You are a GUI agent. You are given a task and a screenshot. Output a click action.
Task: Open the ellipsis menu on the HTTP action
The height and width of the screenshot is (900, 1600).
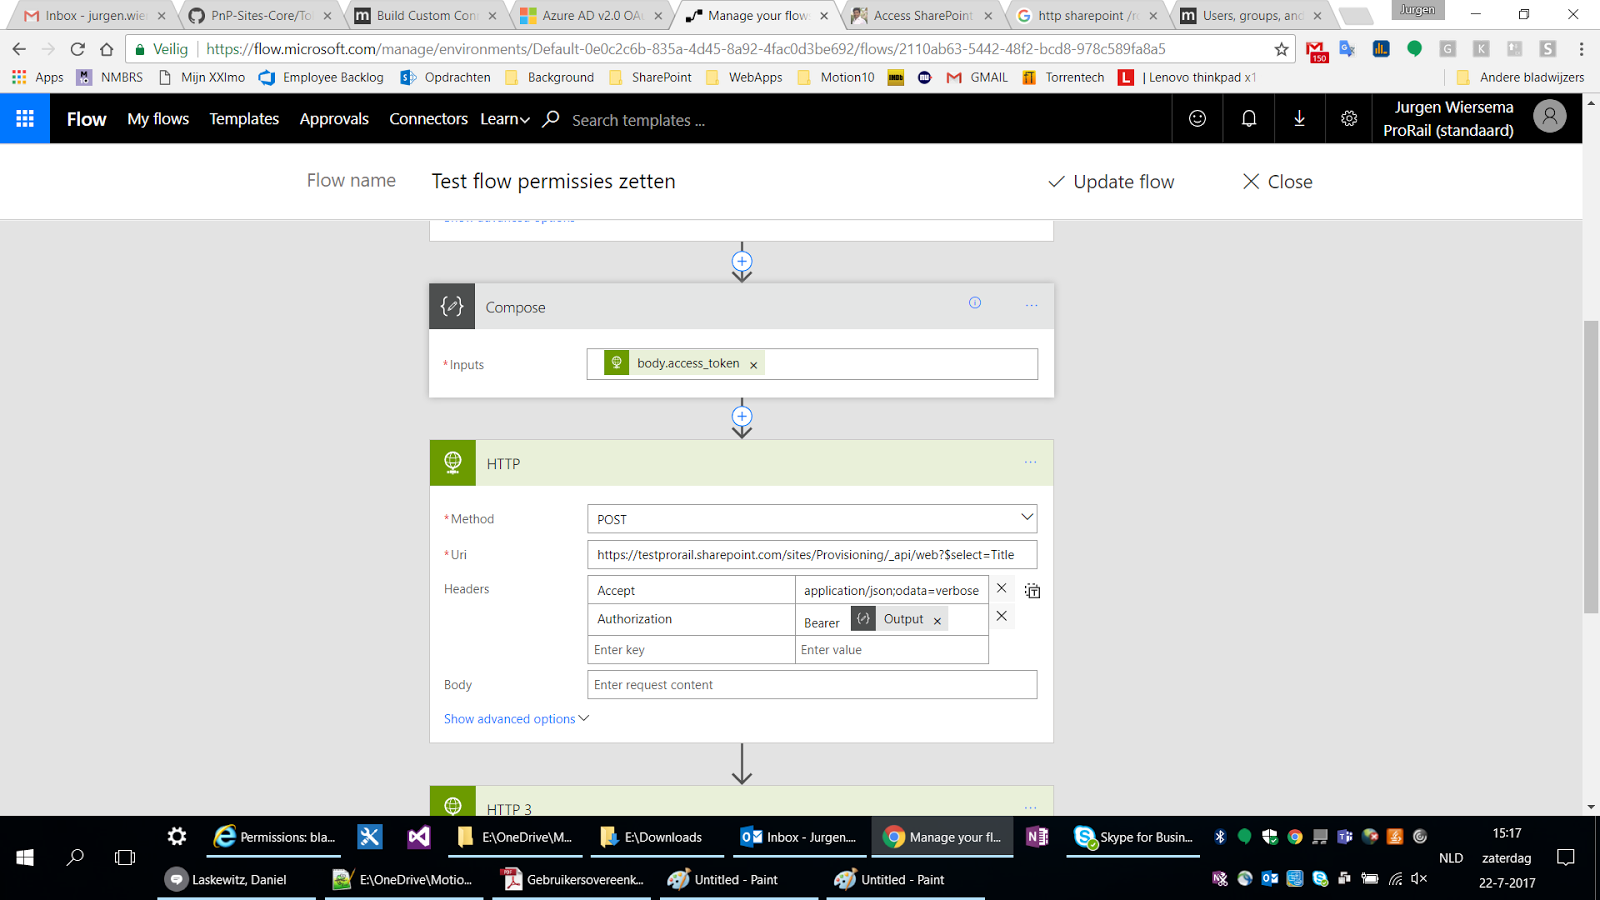click(x=1030, y=462)
